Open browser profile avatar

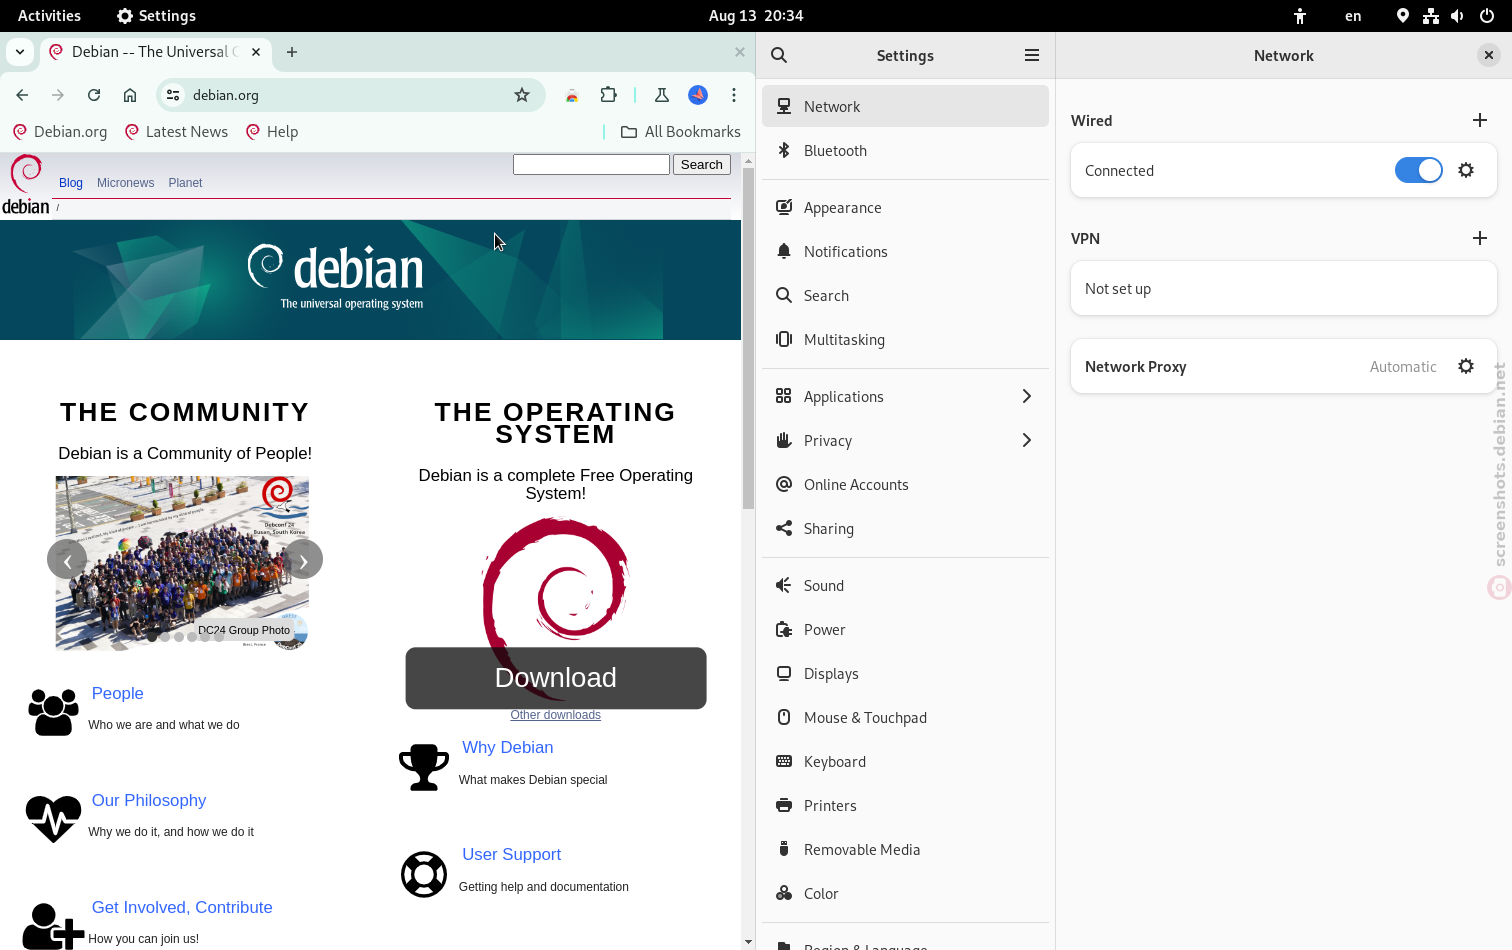[x=698, y=95]
